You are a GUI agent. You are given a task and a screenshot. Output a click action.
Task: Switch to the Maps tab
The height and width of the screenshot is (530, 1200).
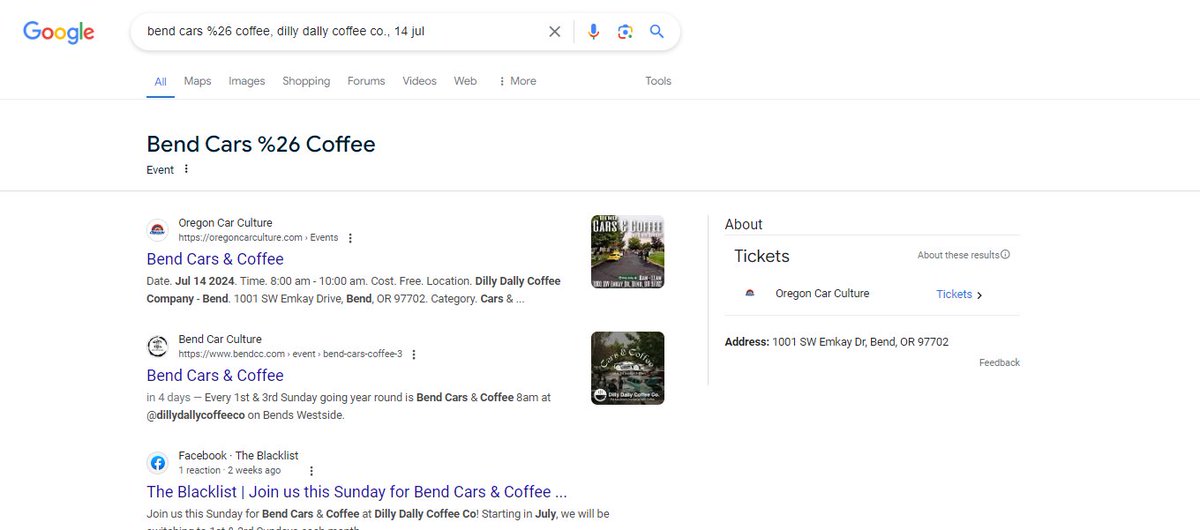tap(197, 81)
